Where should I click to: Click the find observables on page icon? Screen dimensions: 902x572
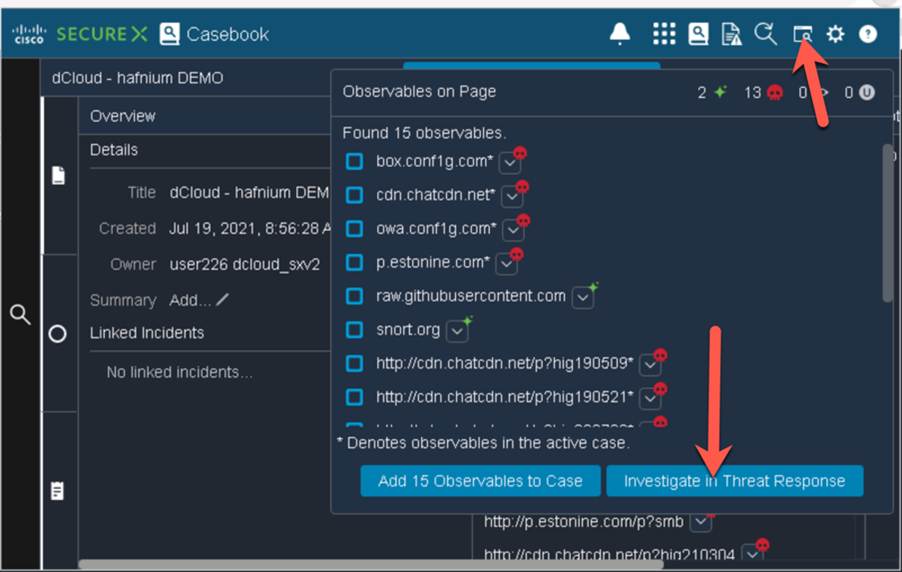point(802,34)
